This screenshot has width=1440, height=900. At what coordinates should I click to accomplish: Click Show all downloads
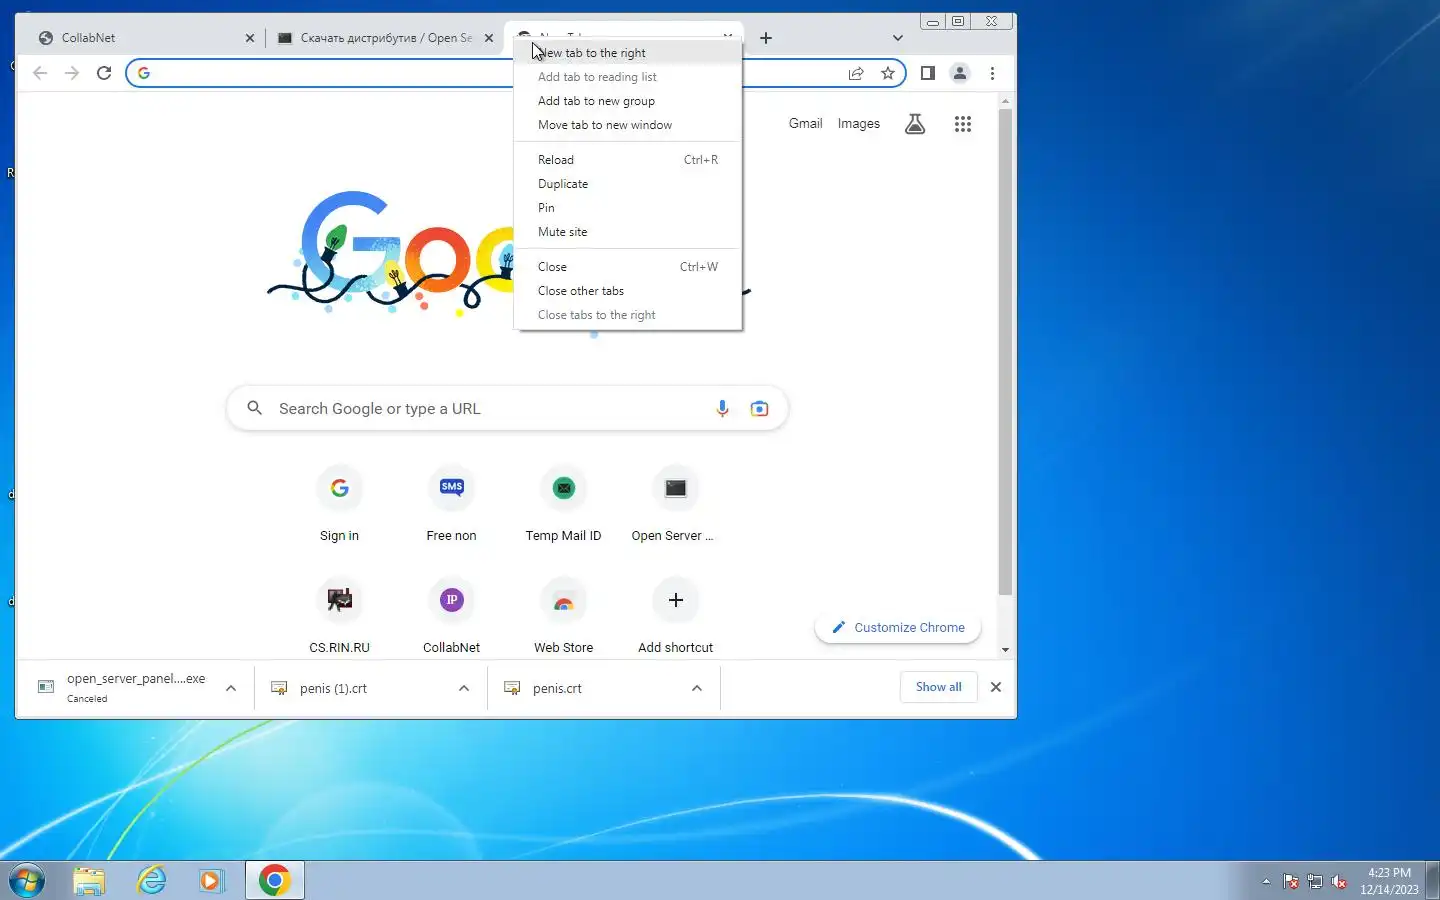pos(938,687)
